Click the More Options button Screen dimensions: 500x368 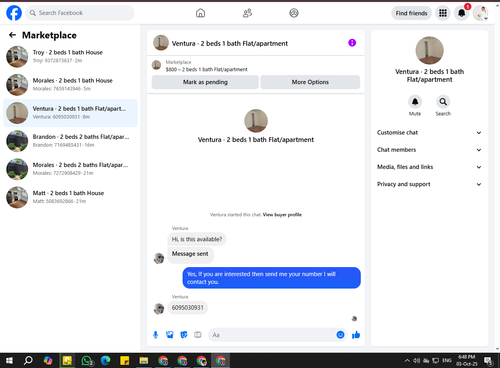[x=310, y=82]
